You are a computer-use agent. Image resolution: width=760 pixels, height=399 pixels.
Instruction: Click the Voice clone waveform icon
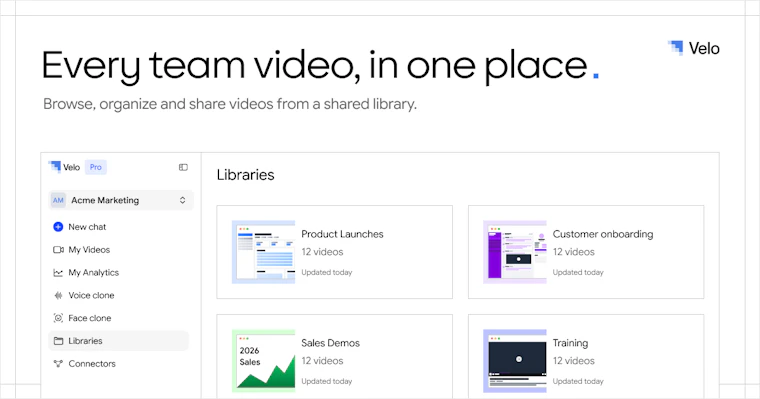[58, 295]
